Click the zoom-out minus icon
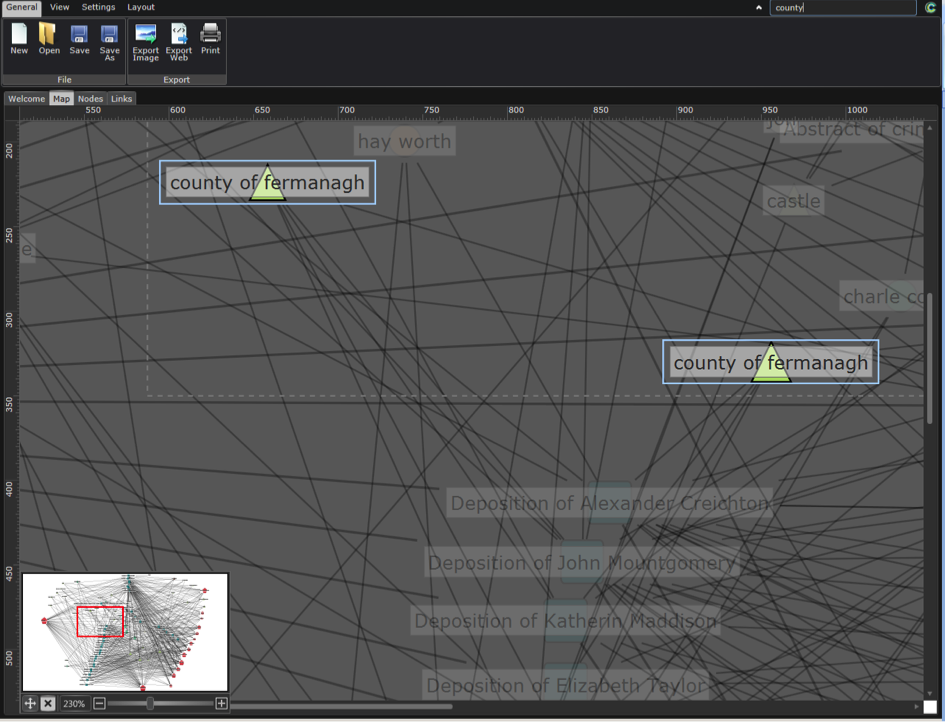 (x=100, y=704)
